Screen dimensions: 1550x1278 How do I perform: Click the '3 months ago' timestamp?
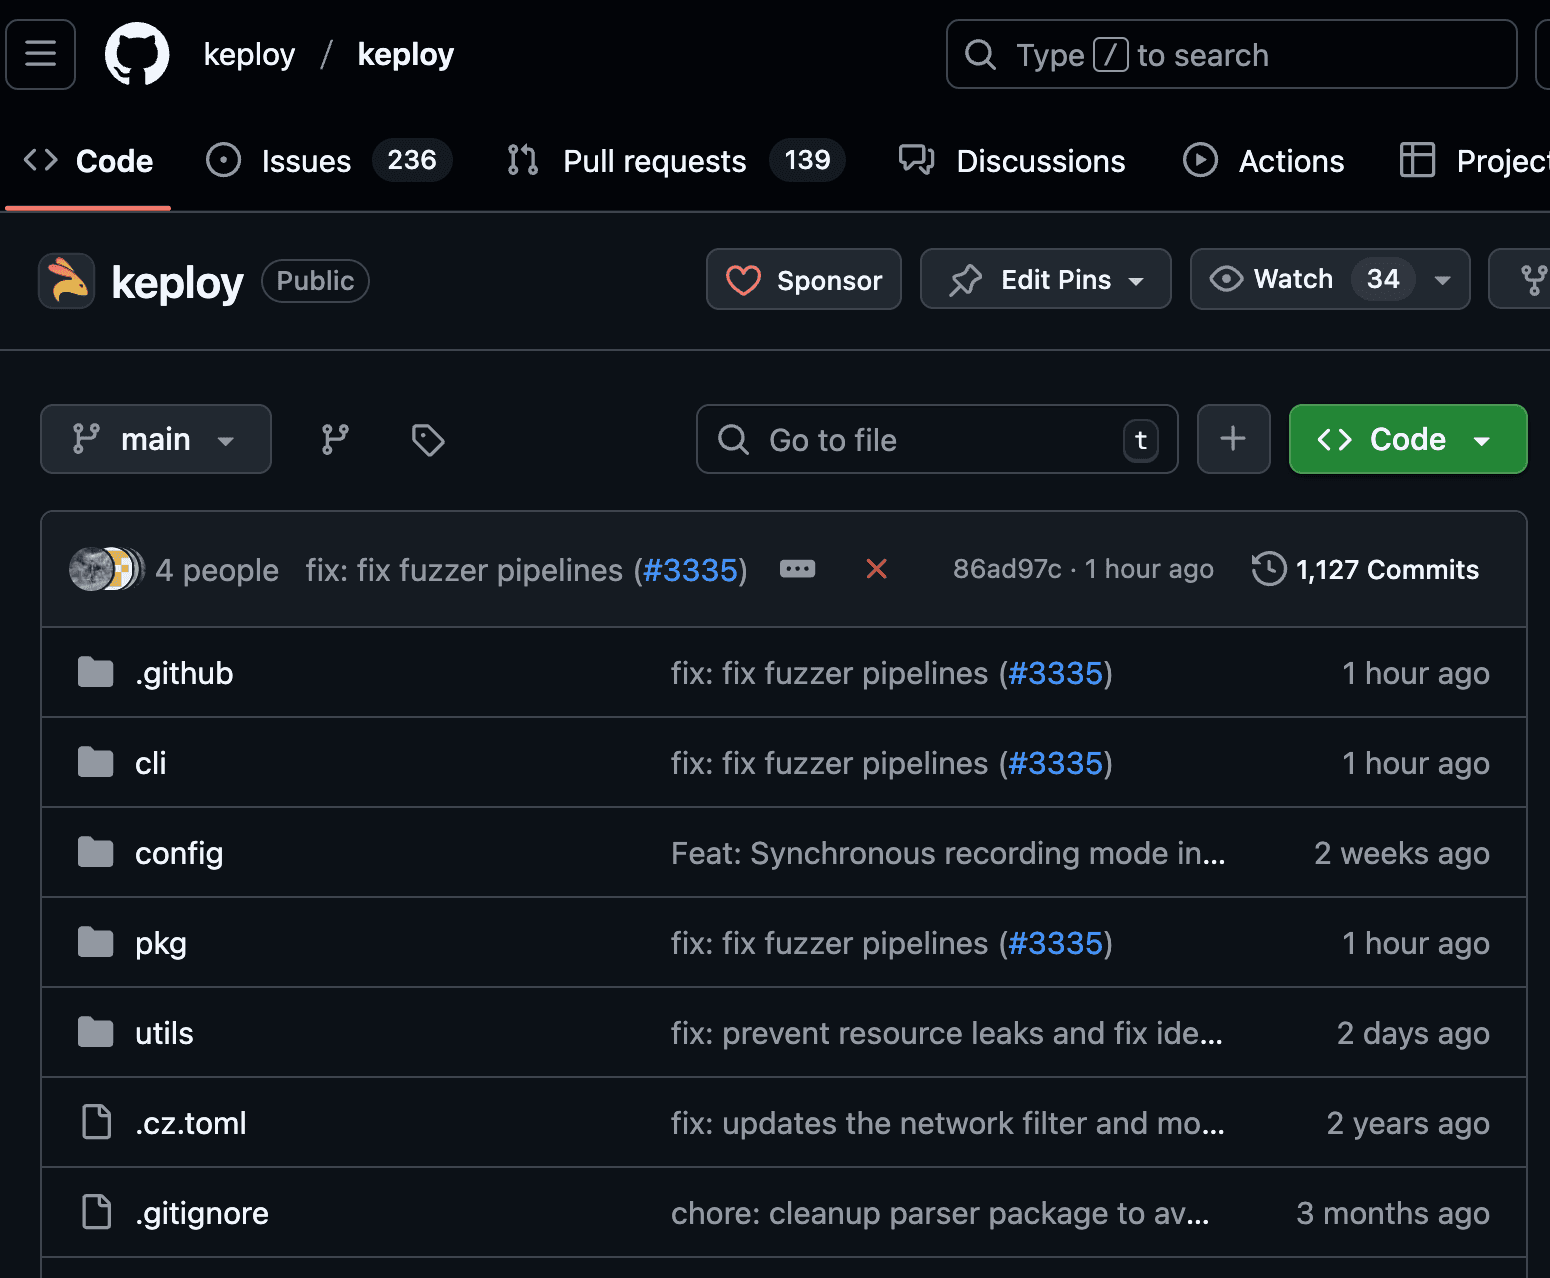pos(1393,1213)
